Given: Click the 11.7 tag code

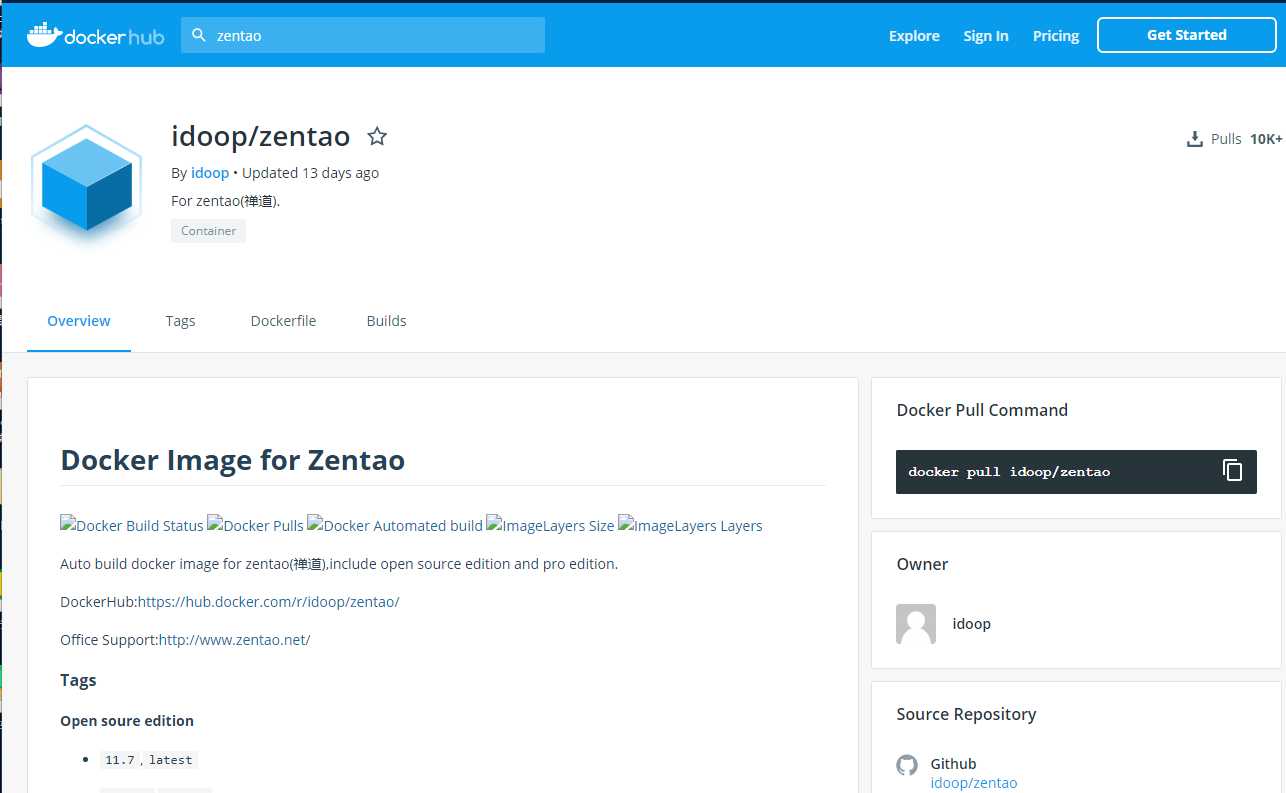Looking at the screenshot, I should (119, 760).
